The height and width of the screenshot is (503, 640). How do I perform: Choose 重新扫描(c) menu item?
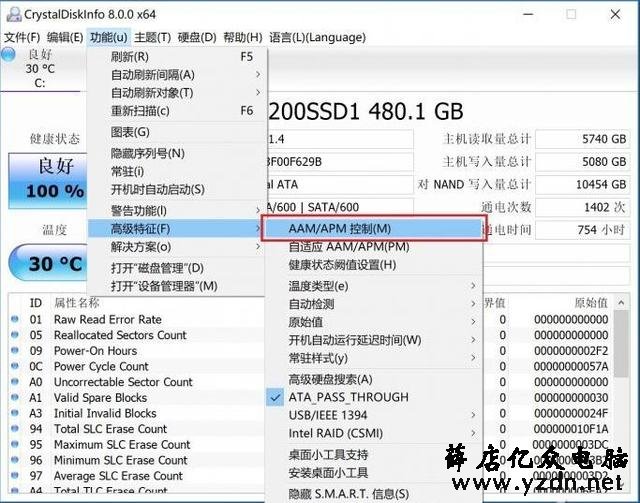177,111
